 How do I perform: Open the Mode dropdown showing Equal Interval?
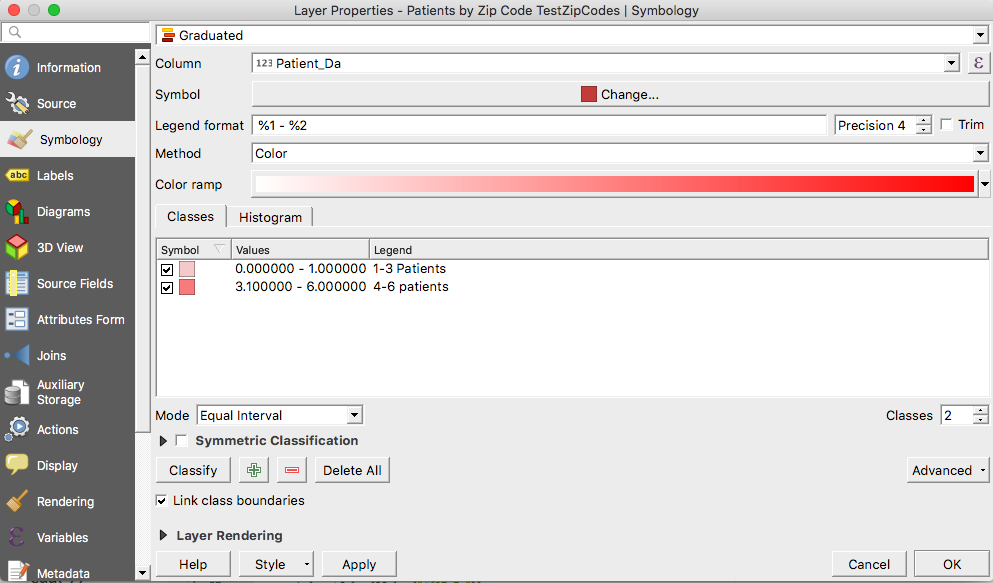click(280, 414)
